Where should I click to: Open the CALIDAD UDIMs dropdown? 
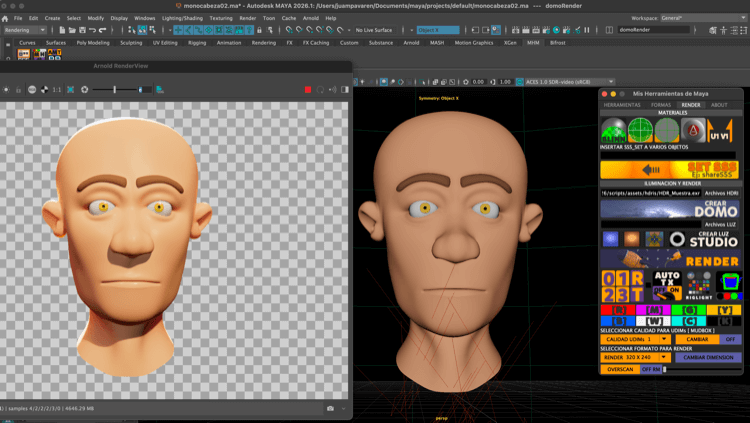point(634,339)
